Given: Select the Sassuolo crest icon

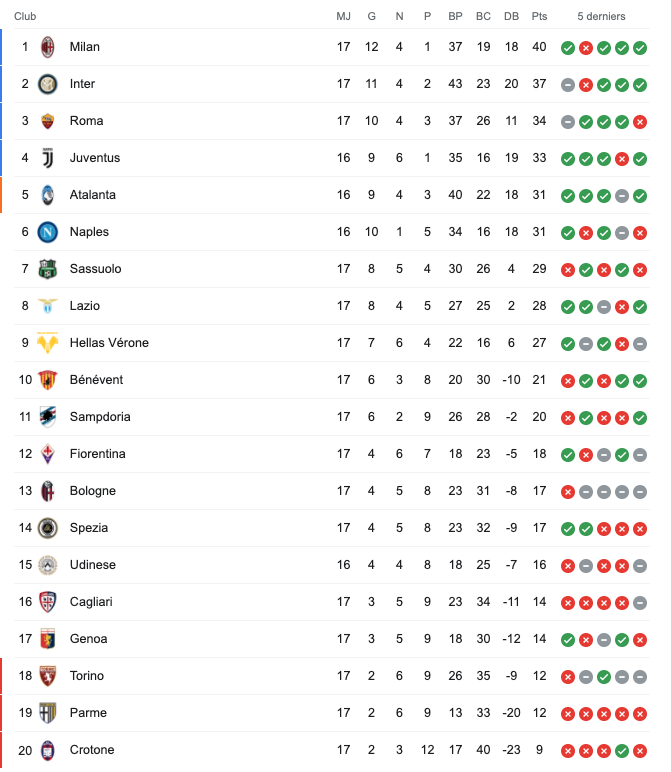Looking at the screenshot, I should click(48, 269).
